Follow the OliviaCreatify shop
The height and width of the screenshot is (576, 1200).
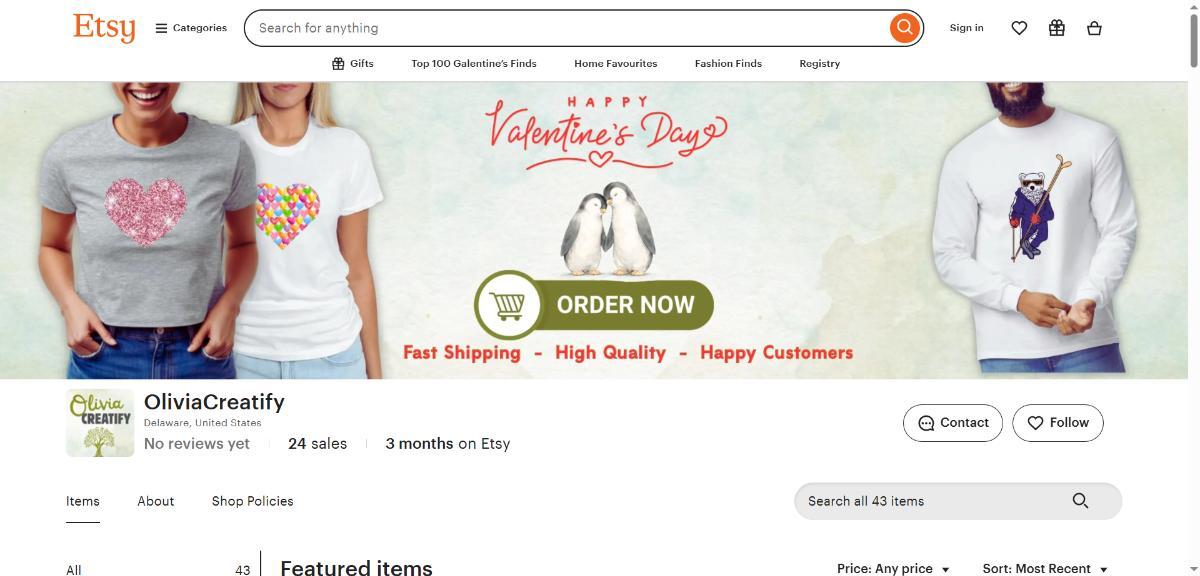point(1058,423)
